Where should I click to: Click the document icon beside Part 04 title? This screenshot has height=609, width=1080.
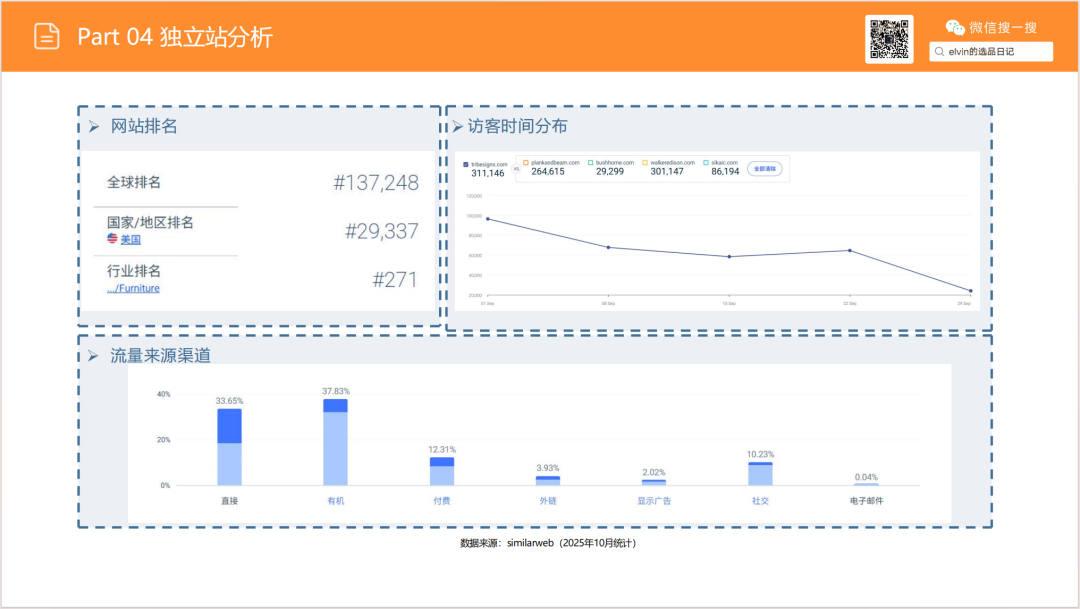click(47, 36)
